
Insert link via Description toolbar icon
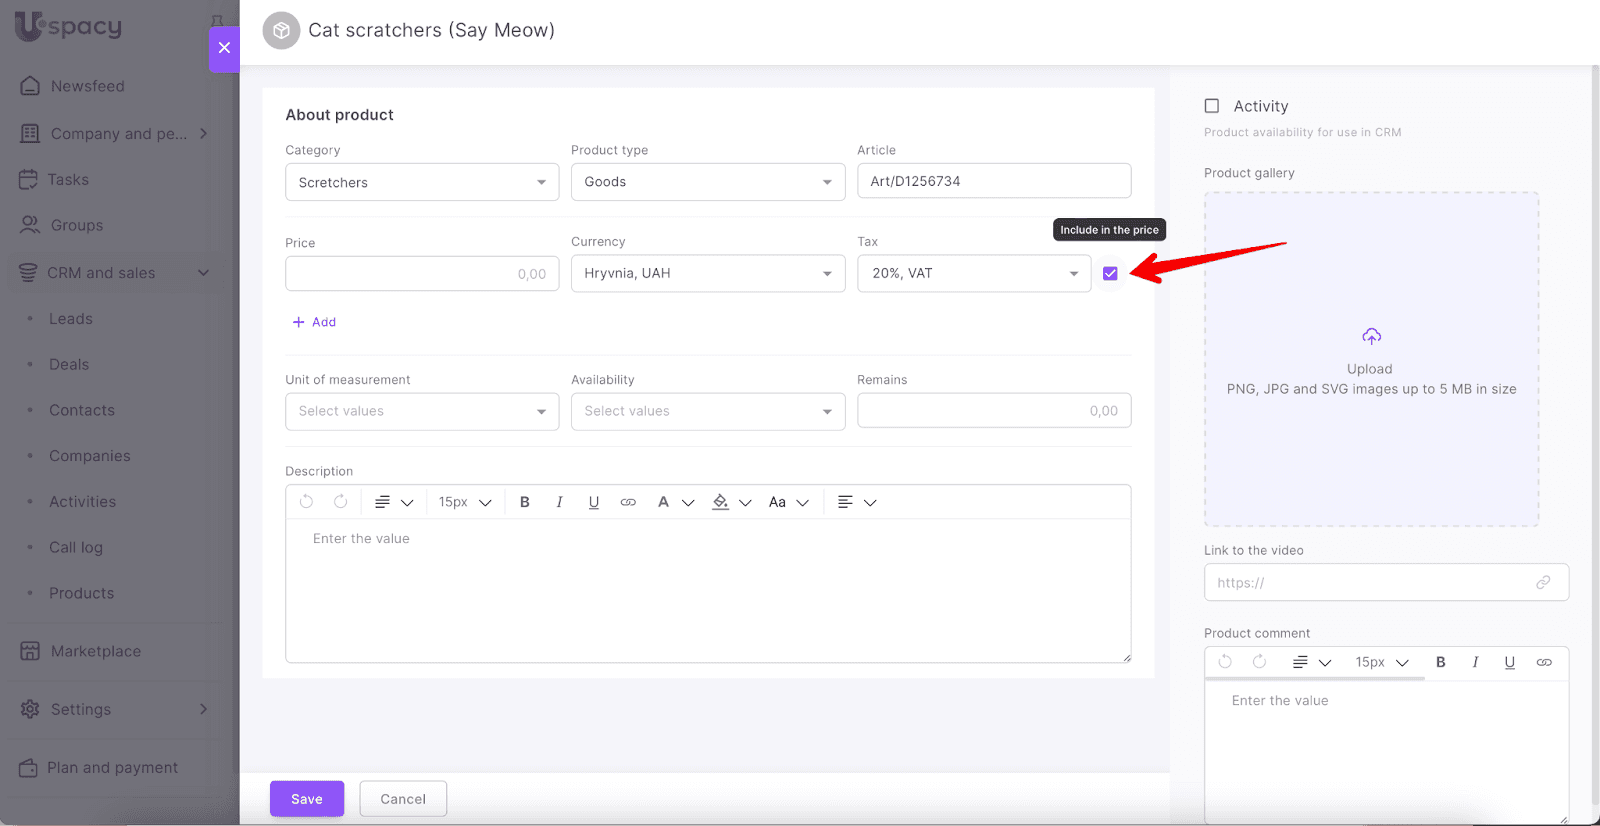pos(628,502)
